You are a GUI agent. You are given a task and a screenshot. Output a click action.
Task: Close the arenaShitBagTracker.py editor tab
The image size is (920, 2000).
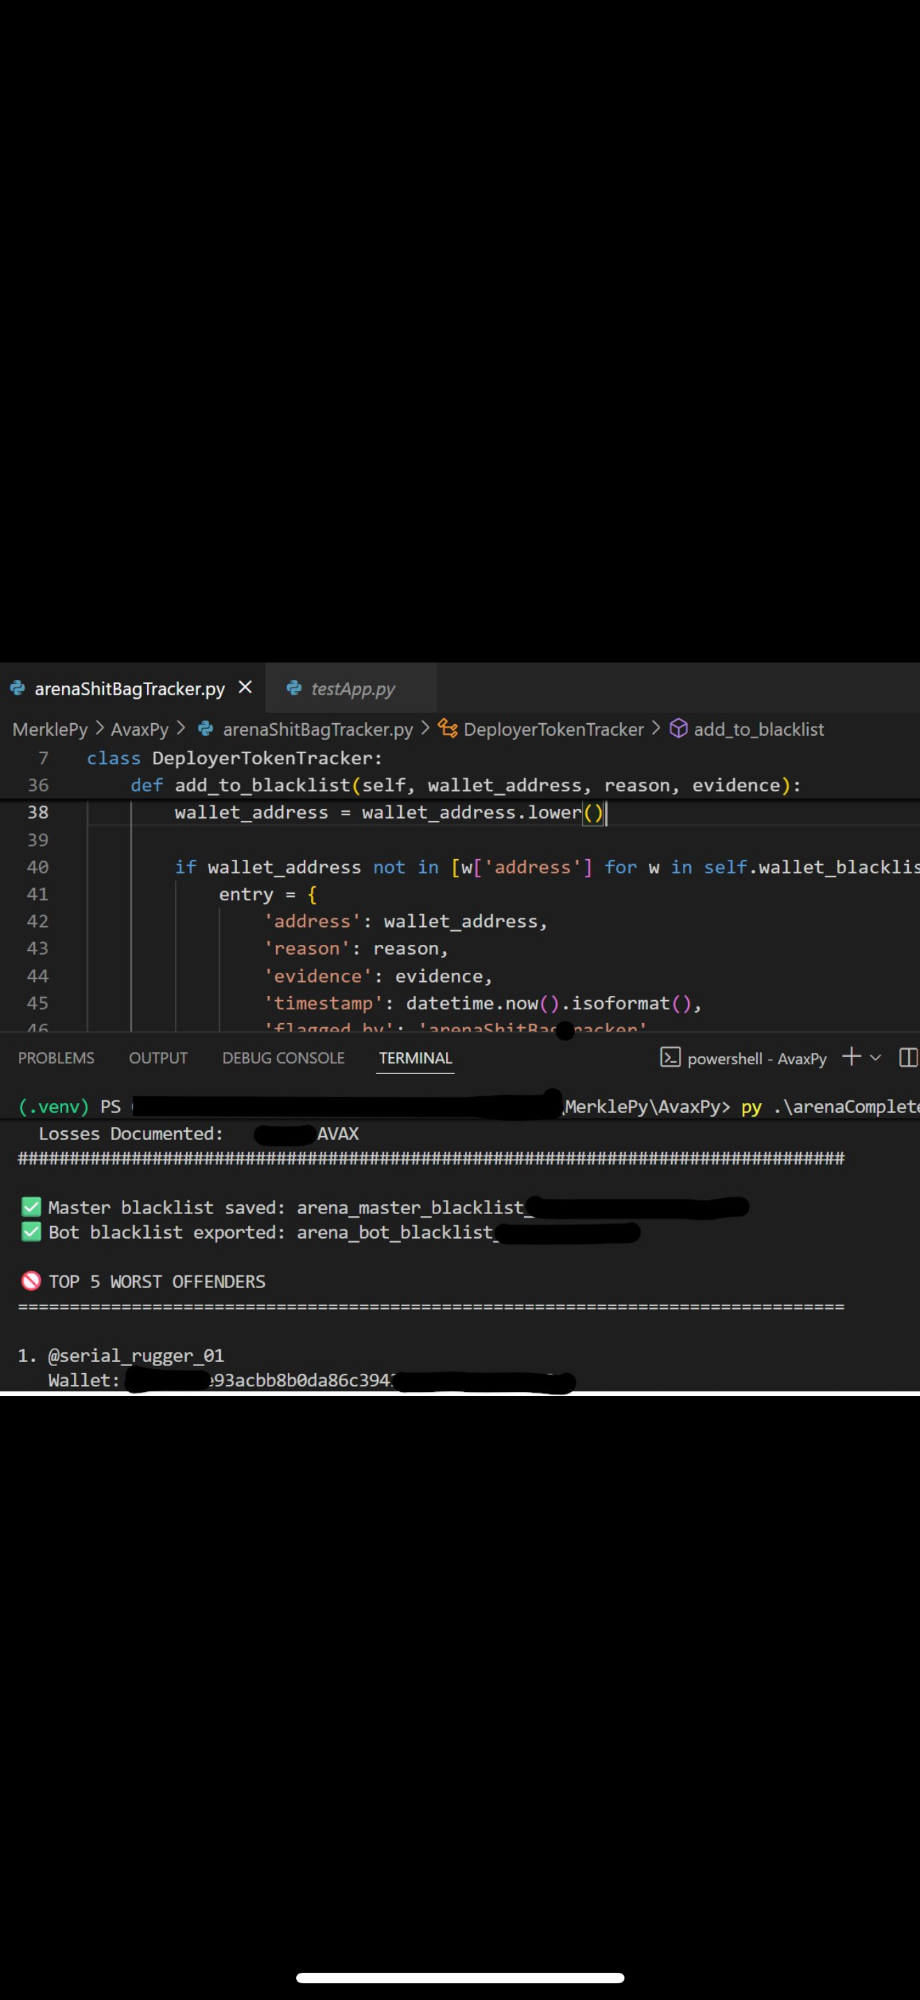(x=245, y=688)
